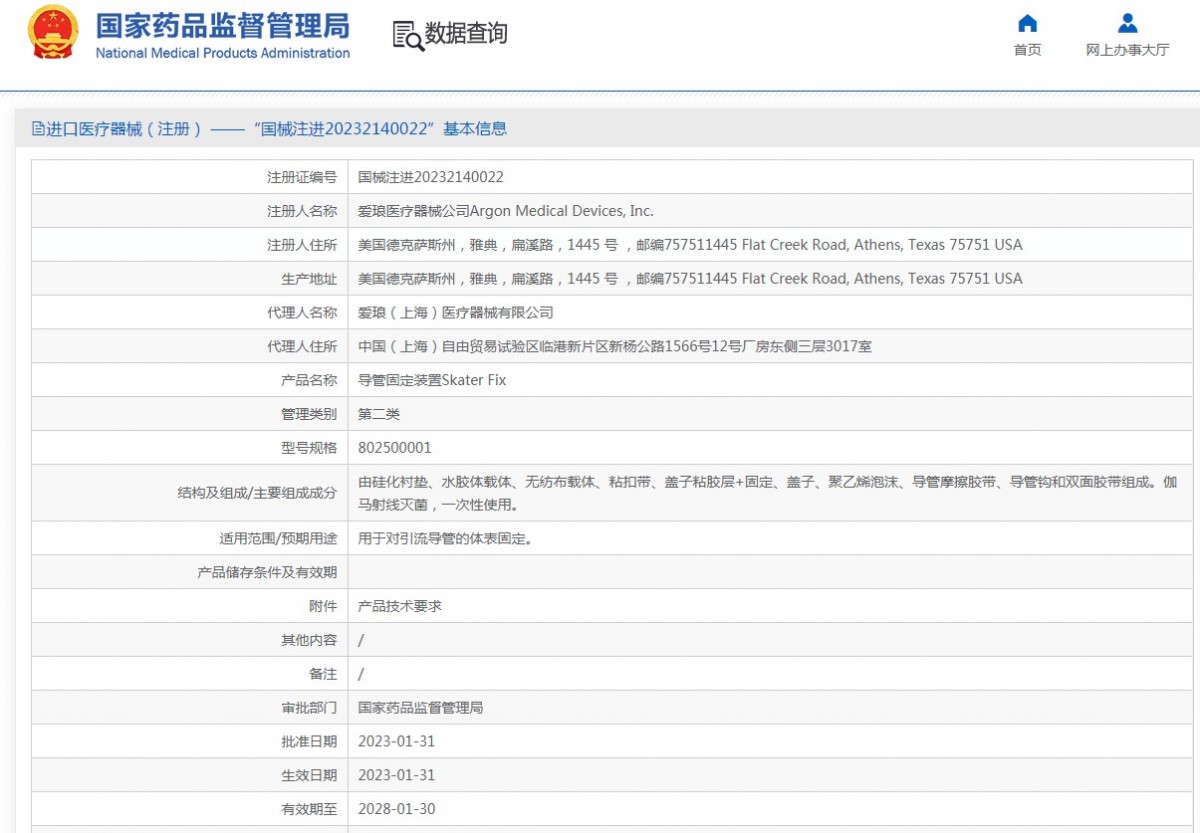Click the 注册人名称 label cell
Viewport: 1200px width, 833px height.
point(190,211)
